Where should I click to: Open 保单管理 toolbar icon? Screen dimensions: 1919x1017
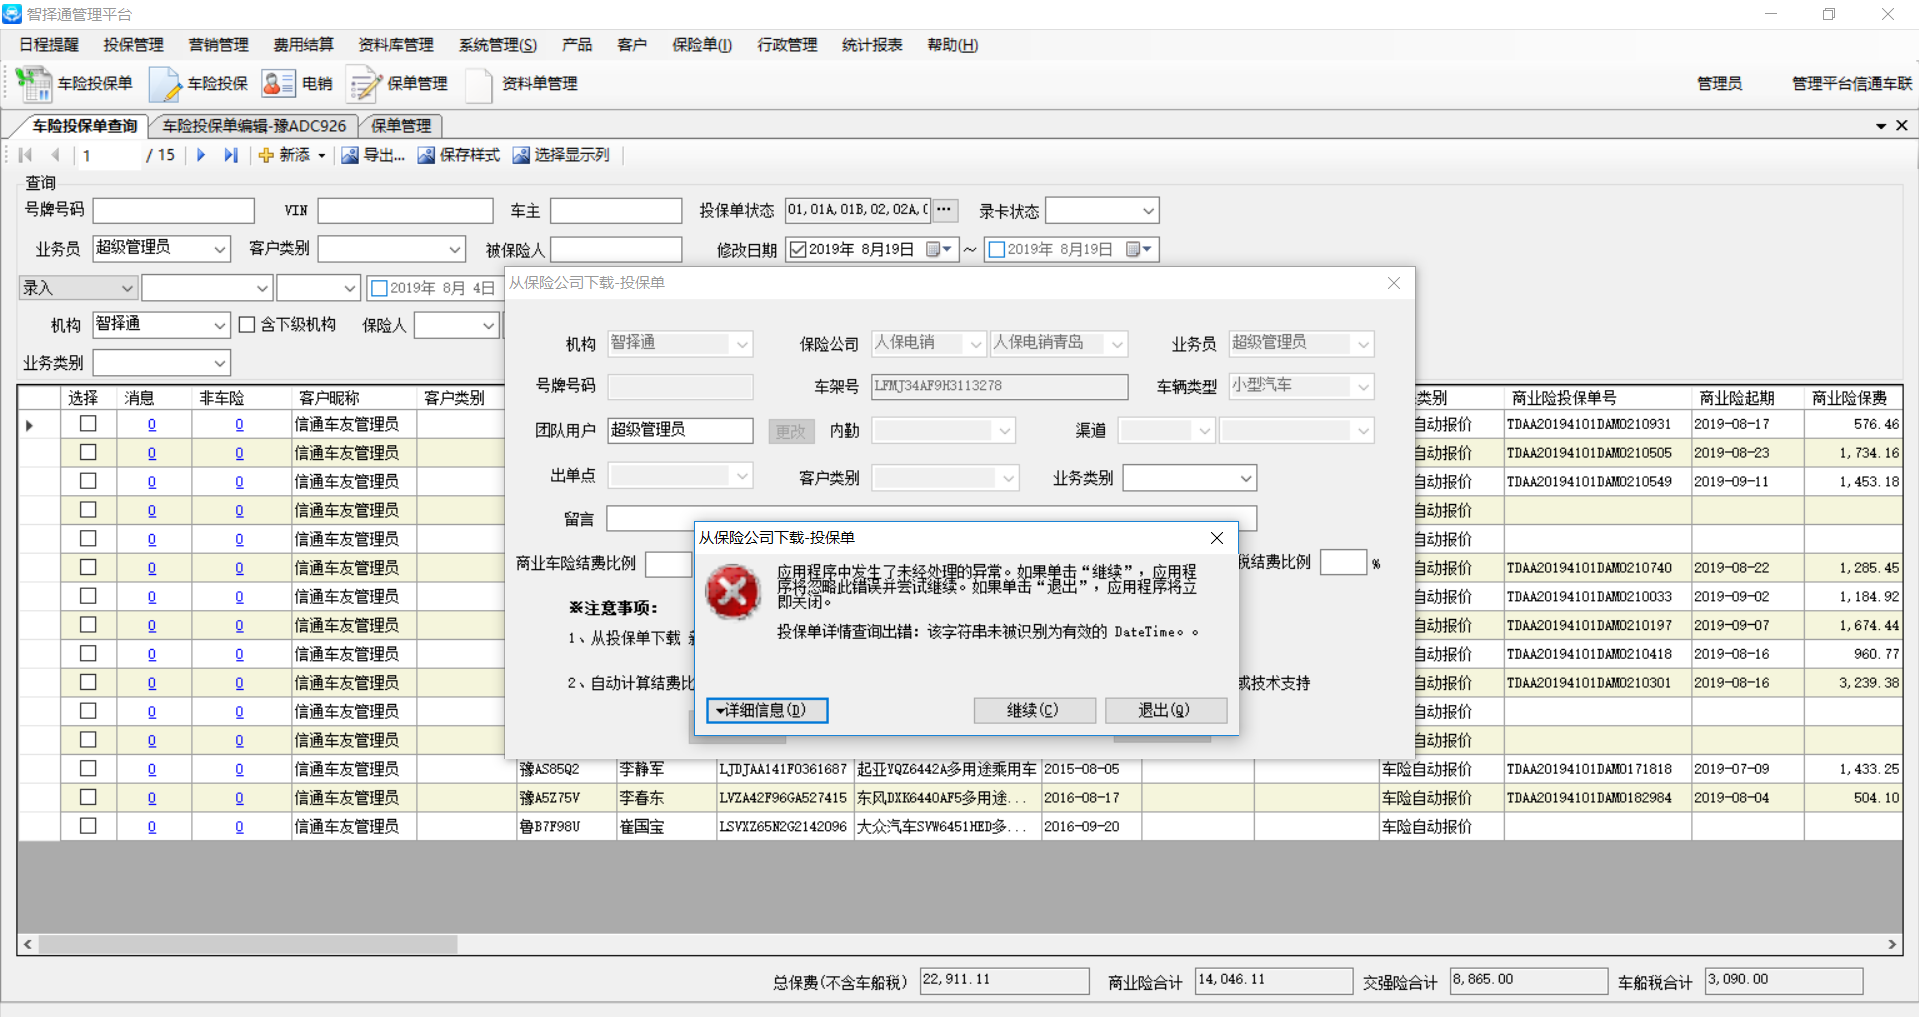(x=364, y=84)
